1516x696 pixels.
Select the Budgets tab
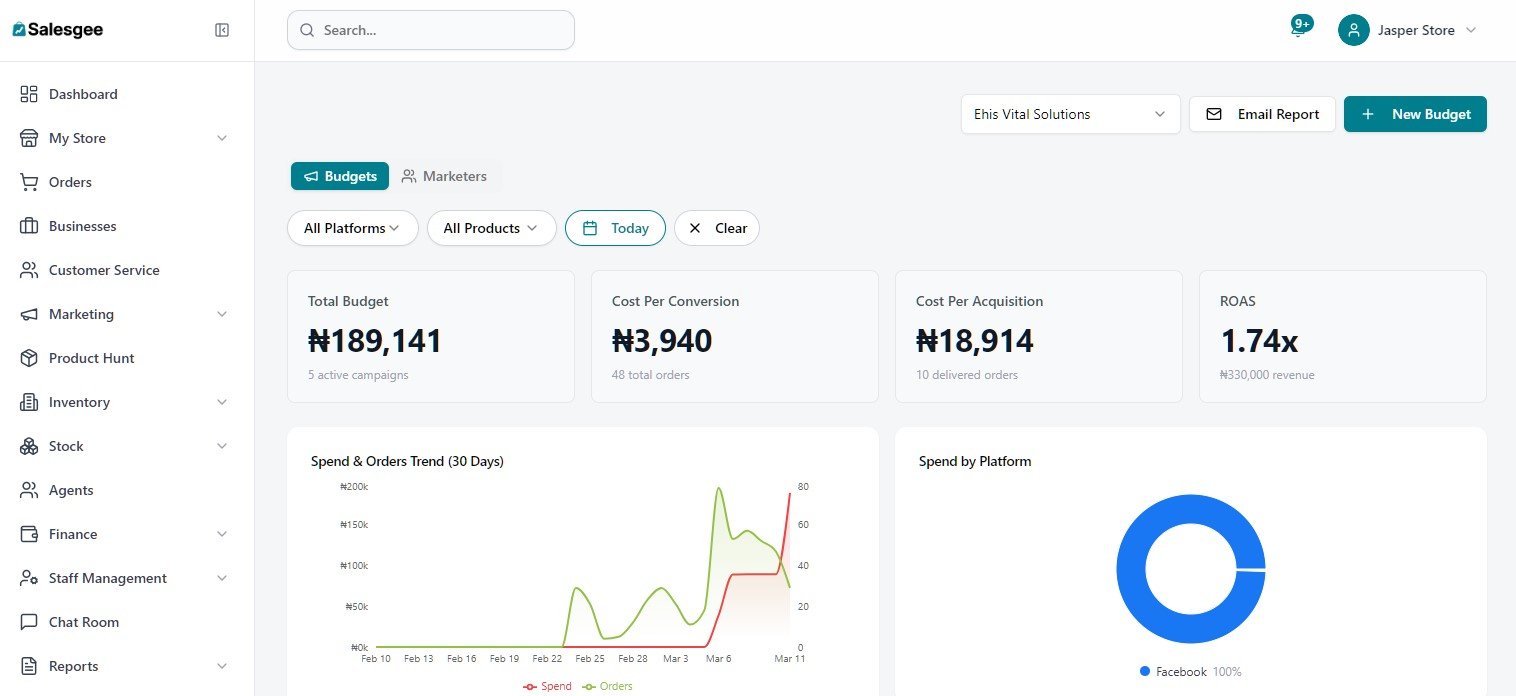pyautogui.click(x=340, y=176)
